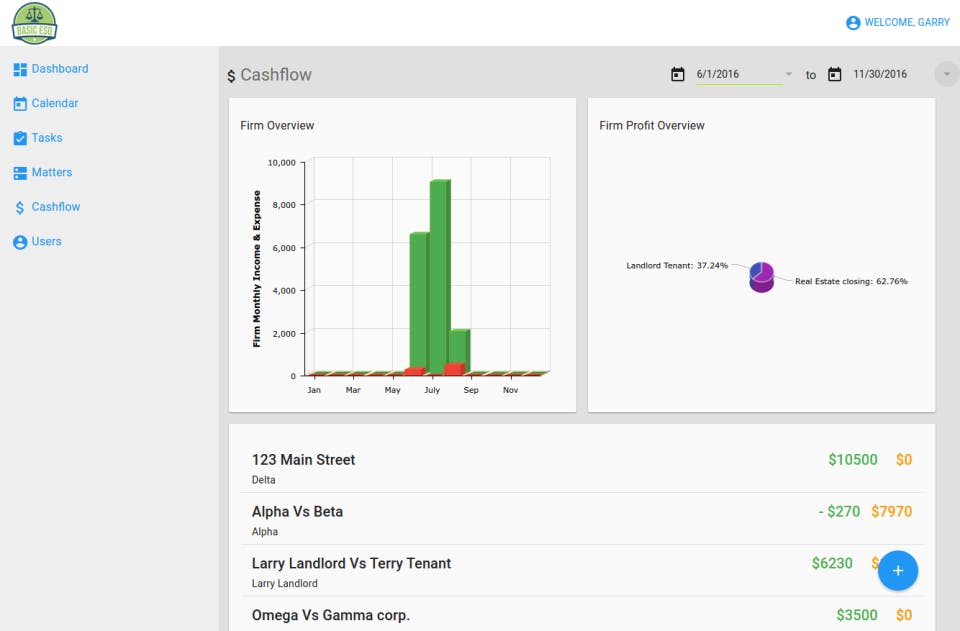
Task: Click the start date calendar icon
Action: (677, 74)
